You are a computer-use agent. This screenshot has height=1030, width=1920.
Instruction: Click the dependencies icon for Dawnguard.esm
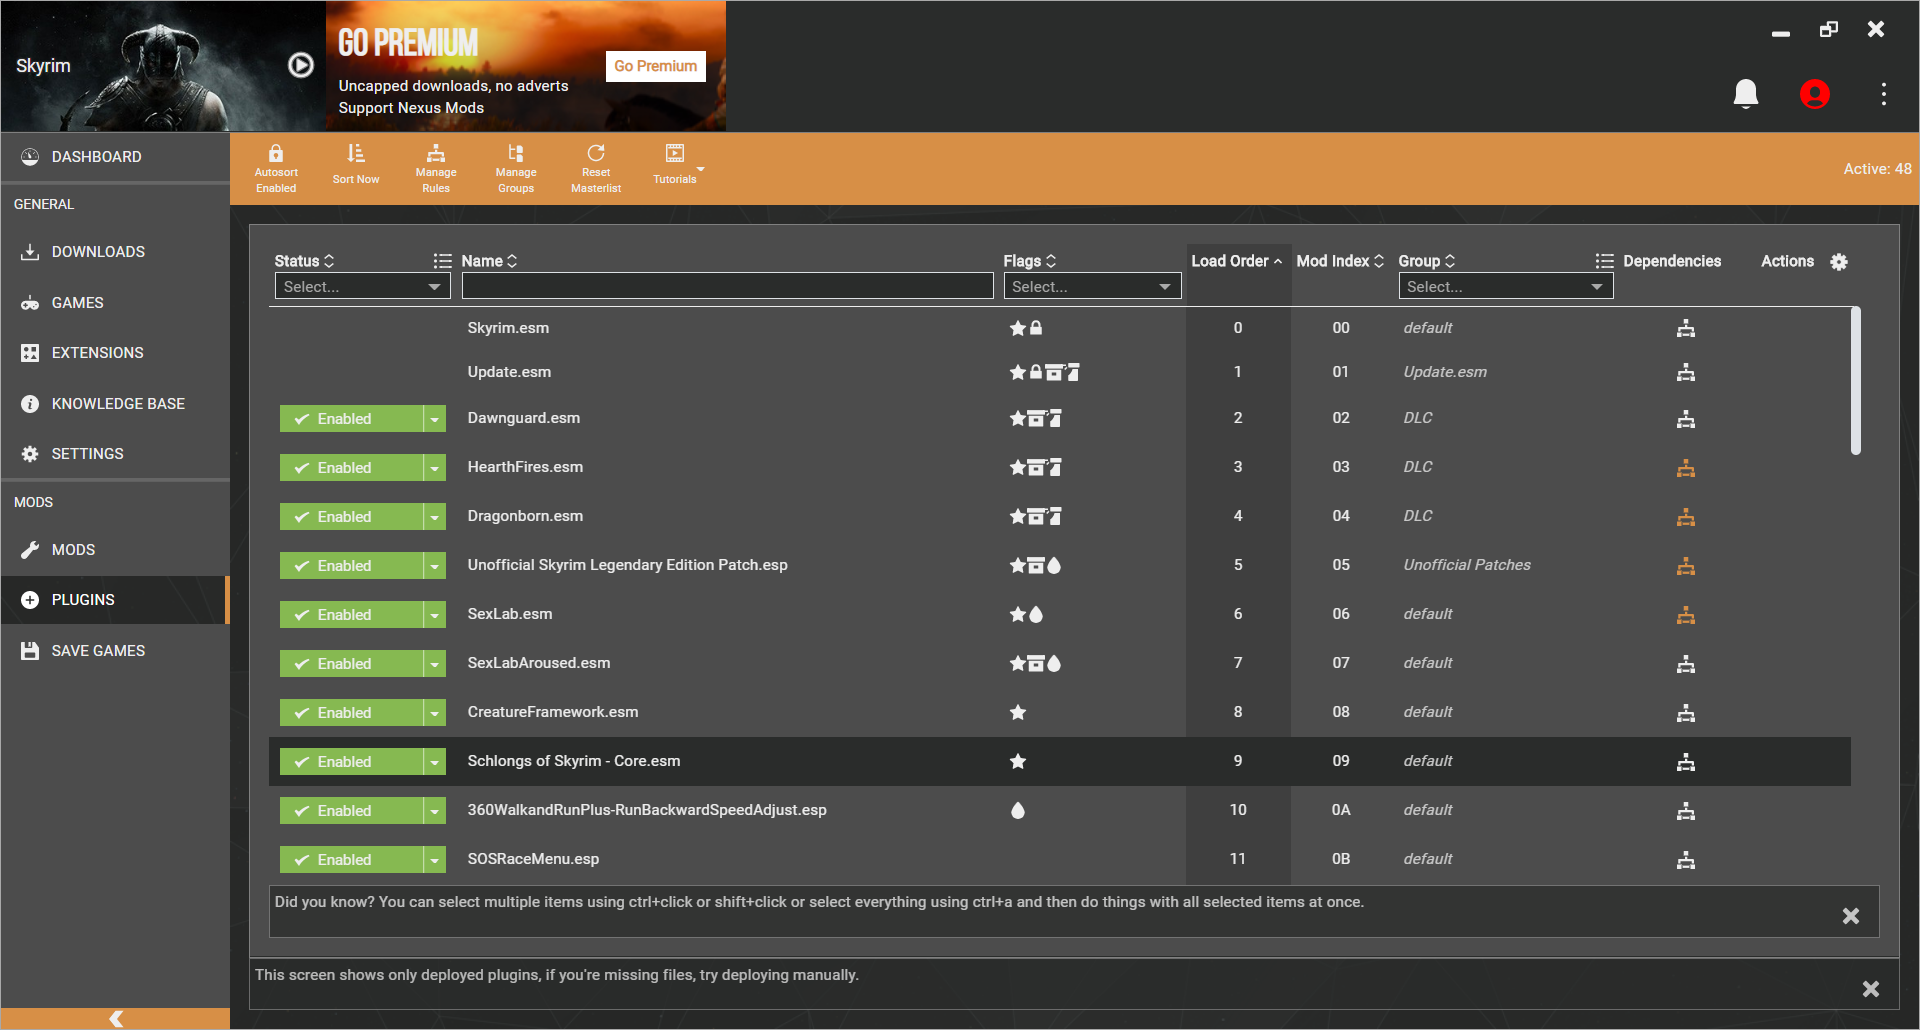pos(1686,419)
